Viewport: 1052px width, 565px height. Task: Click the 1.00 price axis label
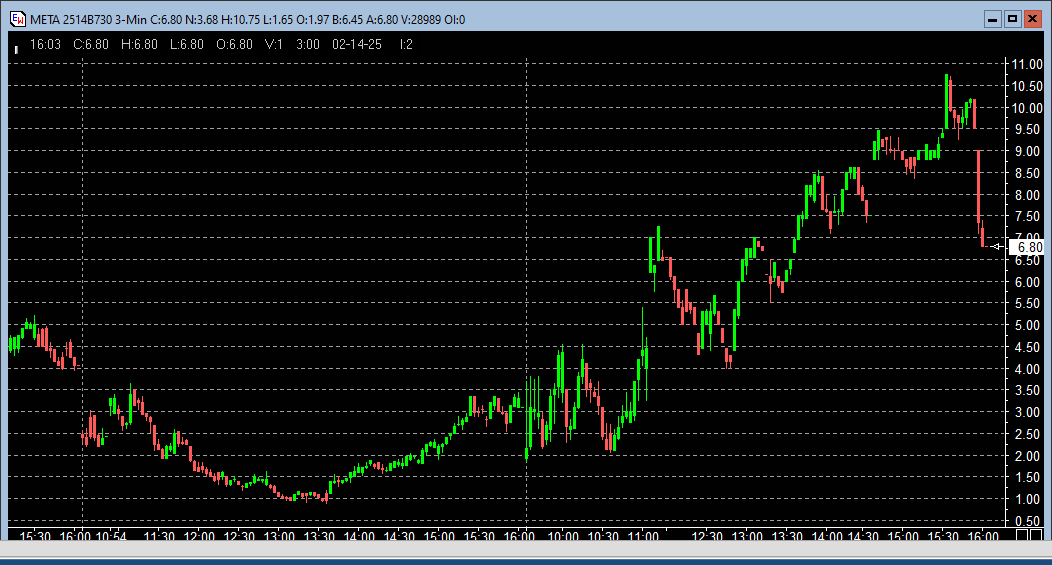pos(1027,499)
